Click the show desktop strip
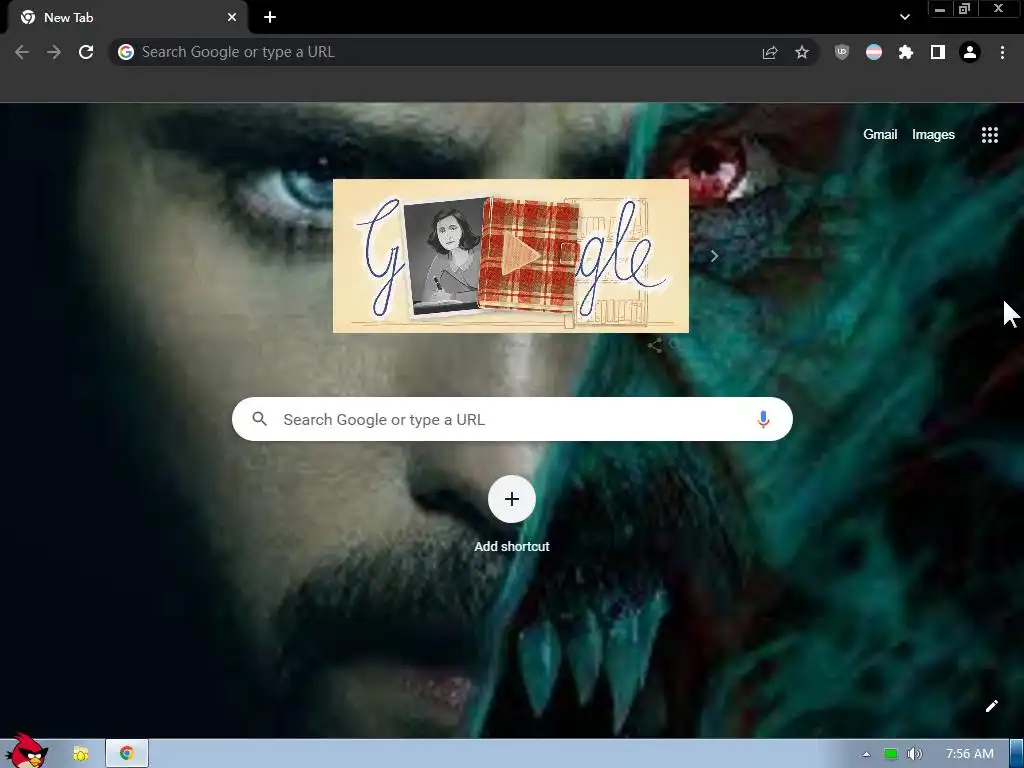 (x=1016, y=754)
